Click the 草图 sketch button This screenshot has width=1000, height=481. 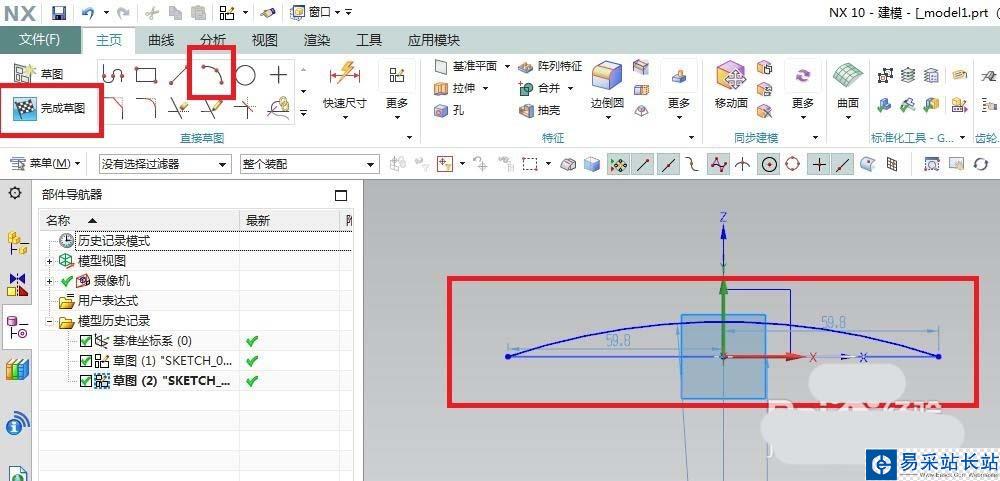coord(40,74)
